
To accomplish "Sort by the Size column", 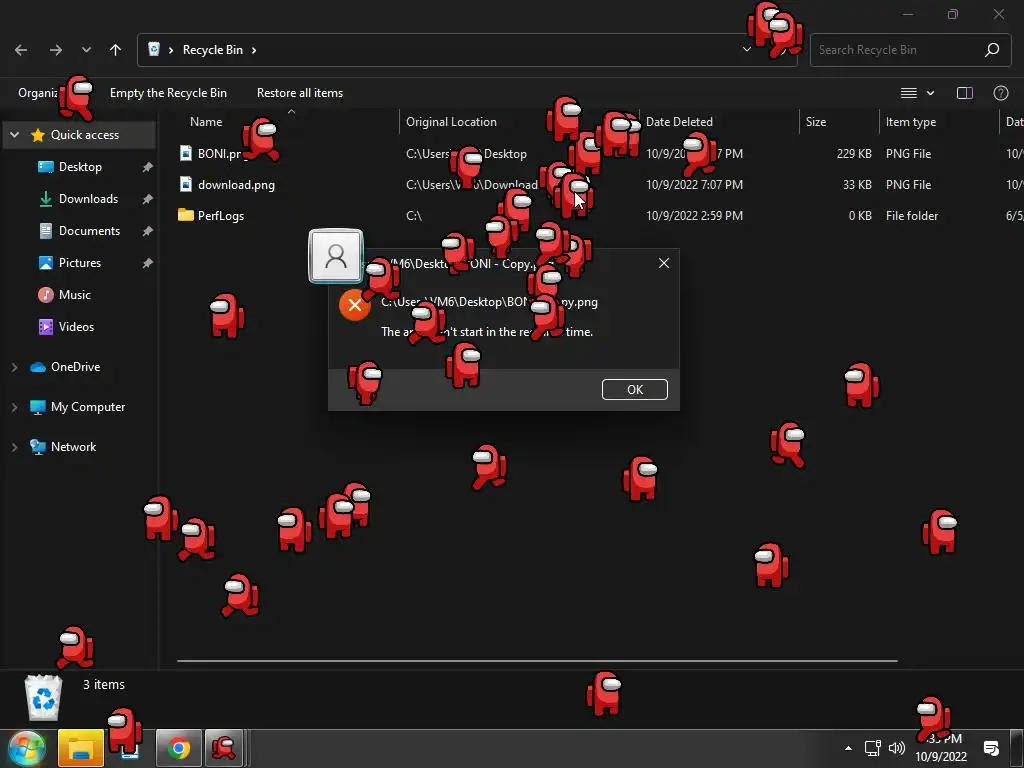I will (x=816, y=121).
